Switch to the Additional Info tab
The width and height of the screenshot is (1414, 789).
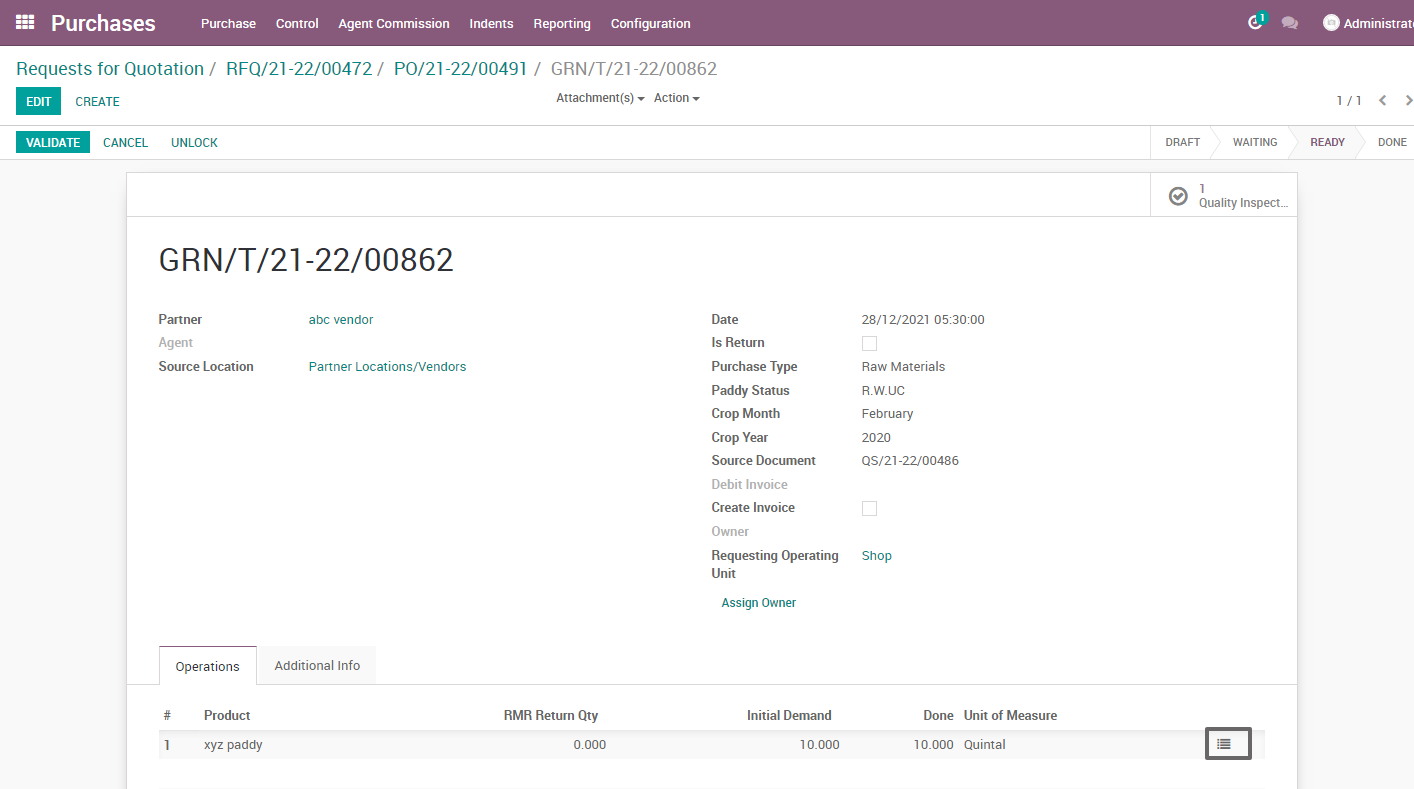(317, 665)
